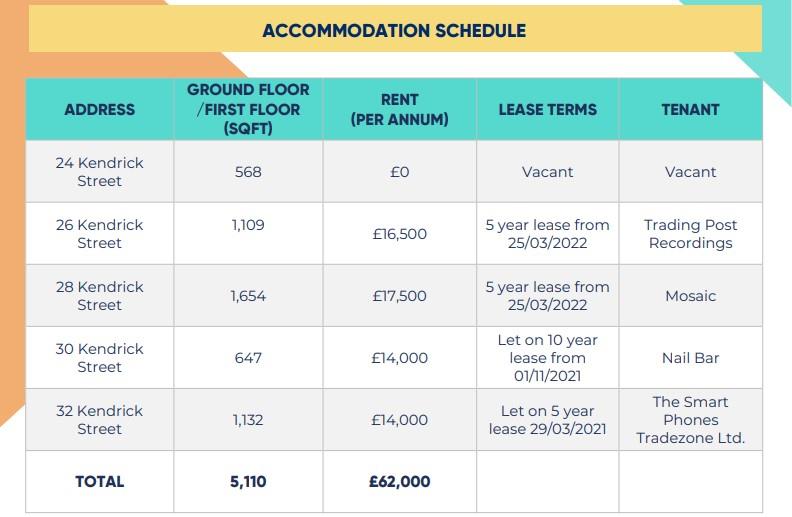792x517 pixels.
Task: Click the 24 Kendrick Street address cell
Action: (x=99, y=172)
